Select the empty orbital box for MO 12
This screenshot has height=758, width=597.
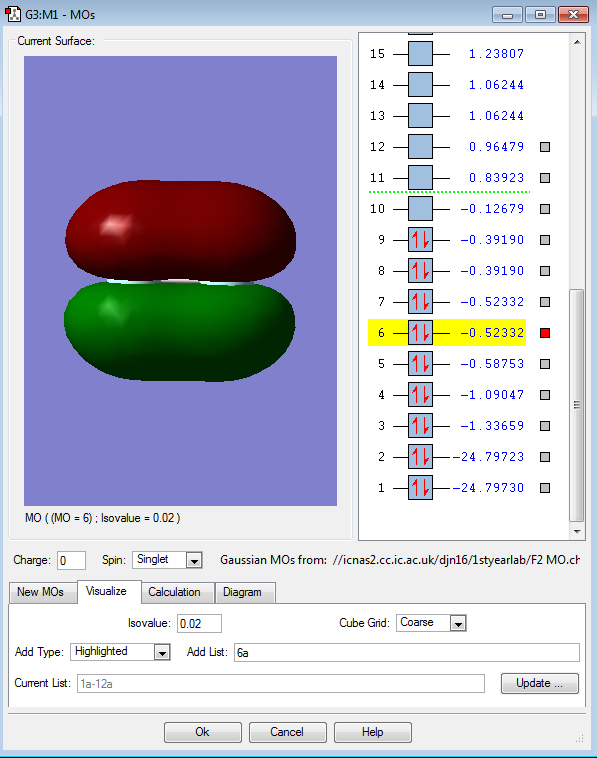tap(420, 147)
